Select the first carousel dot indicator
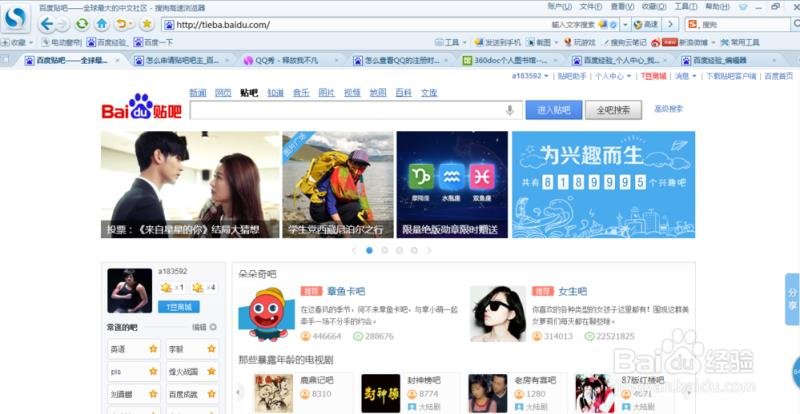The width and height of the screenshot is (800, 414). 369,251
